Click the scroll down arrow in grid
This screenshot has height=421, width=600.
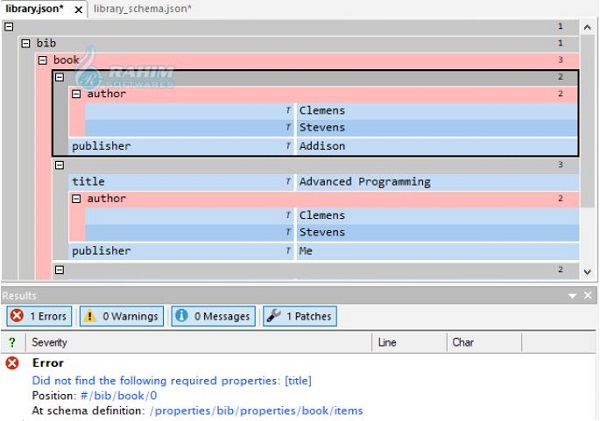coord(587,272)
